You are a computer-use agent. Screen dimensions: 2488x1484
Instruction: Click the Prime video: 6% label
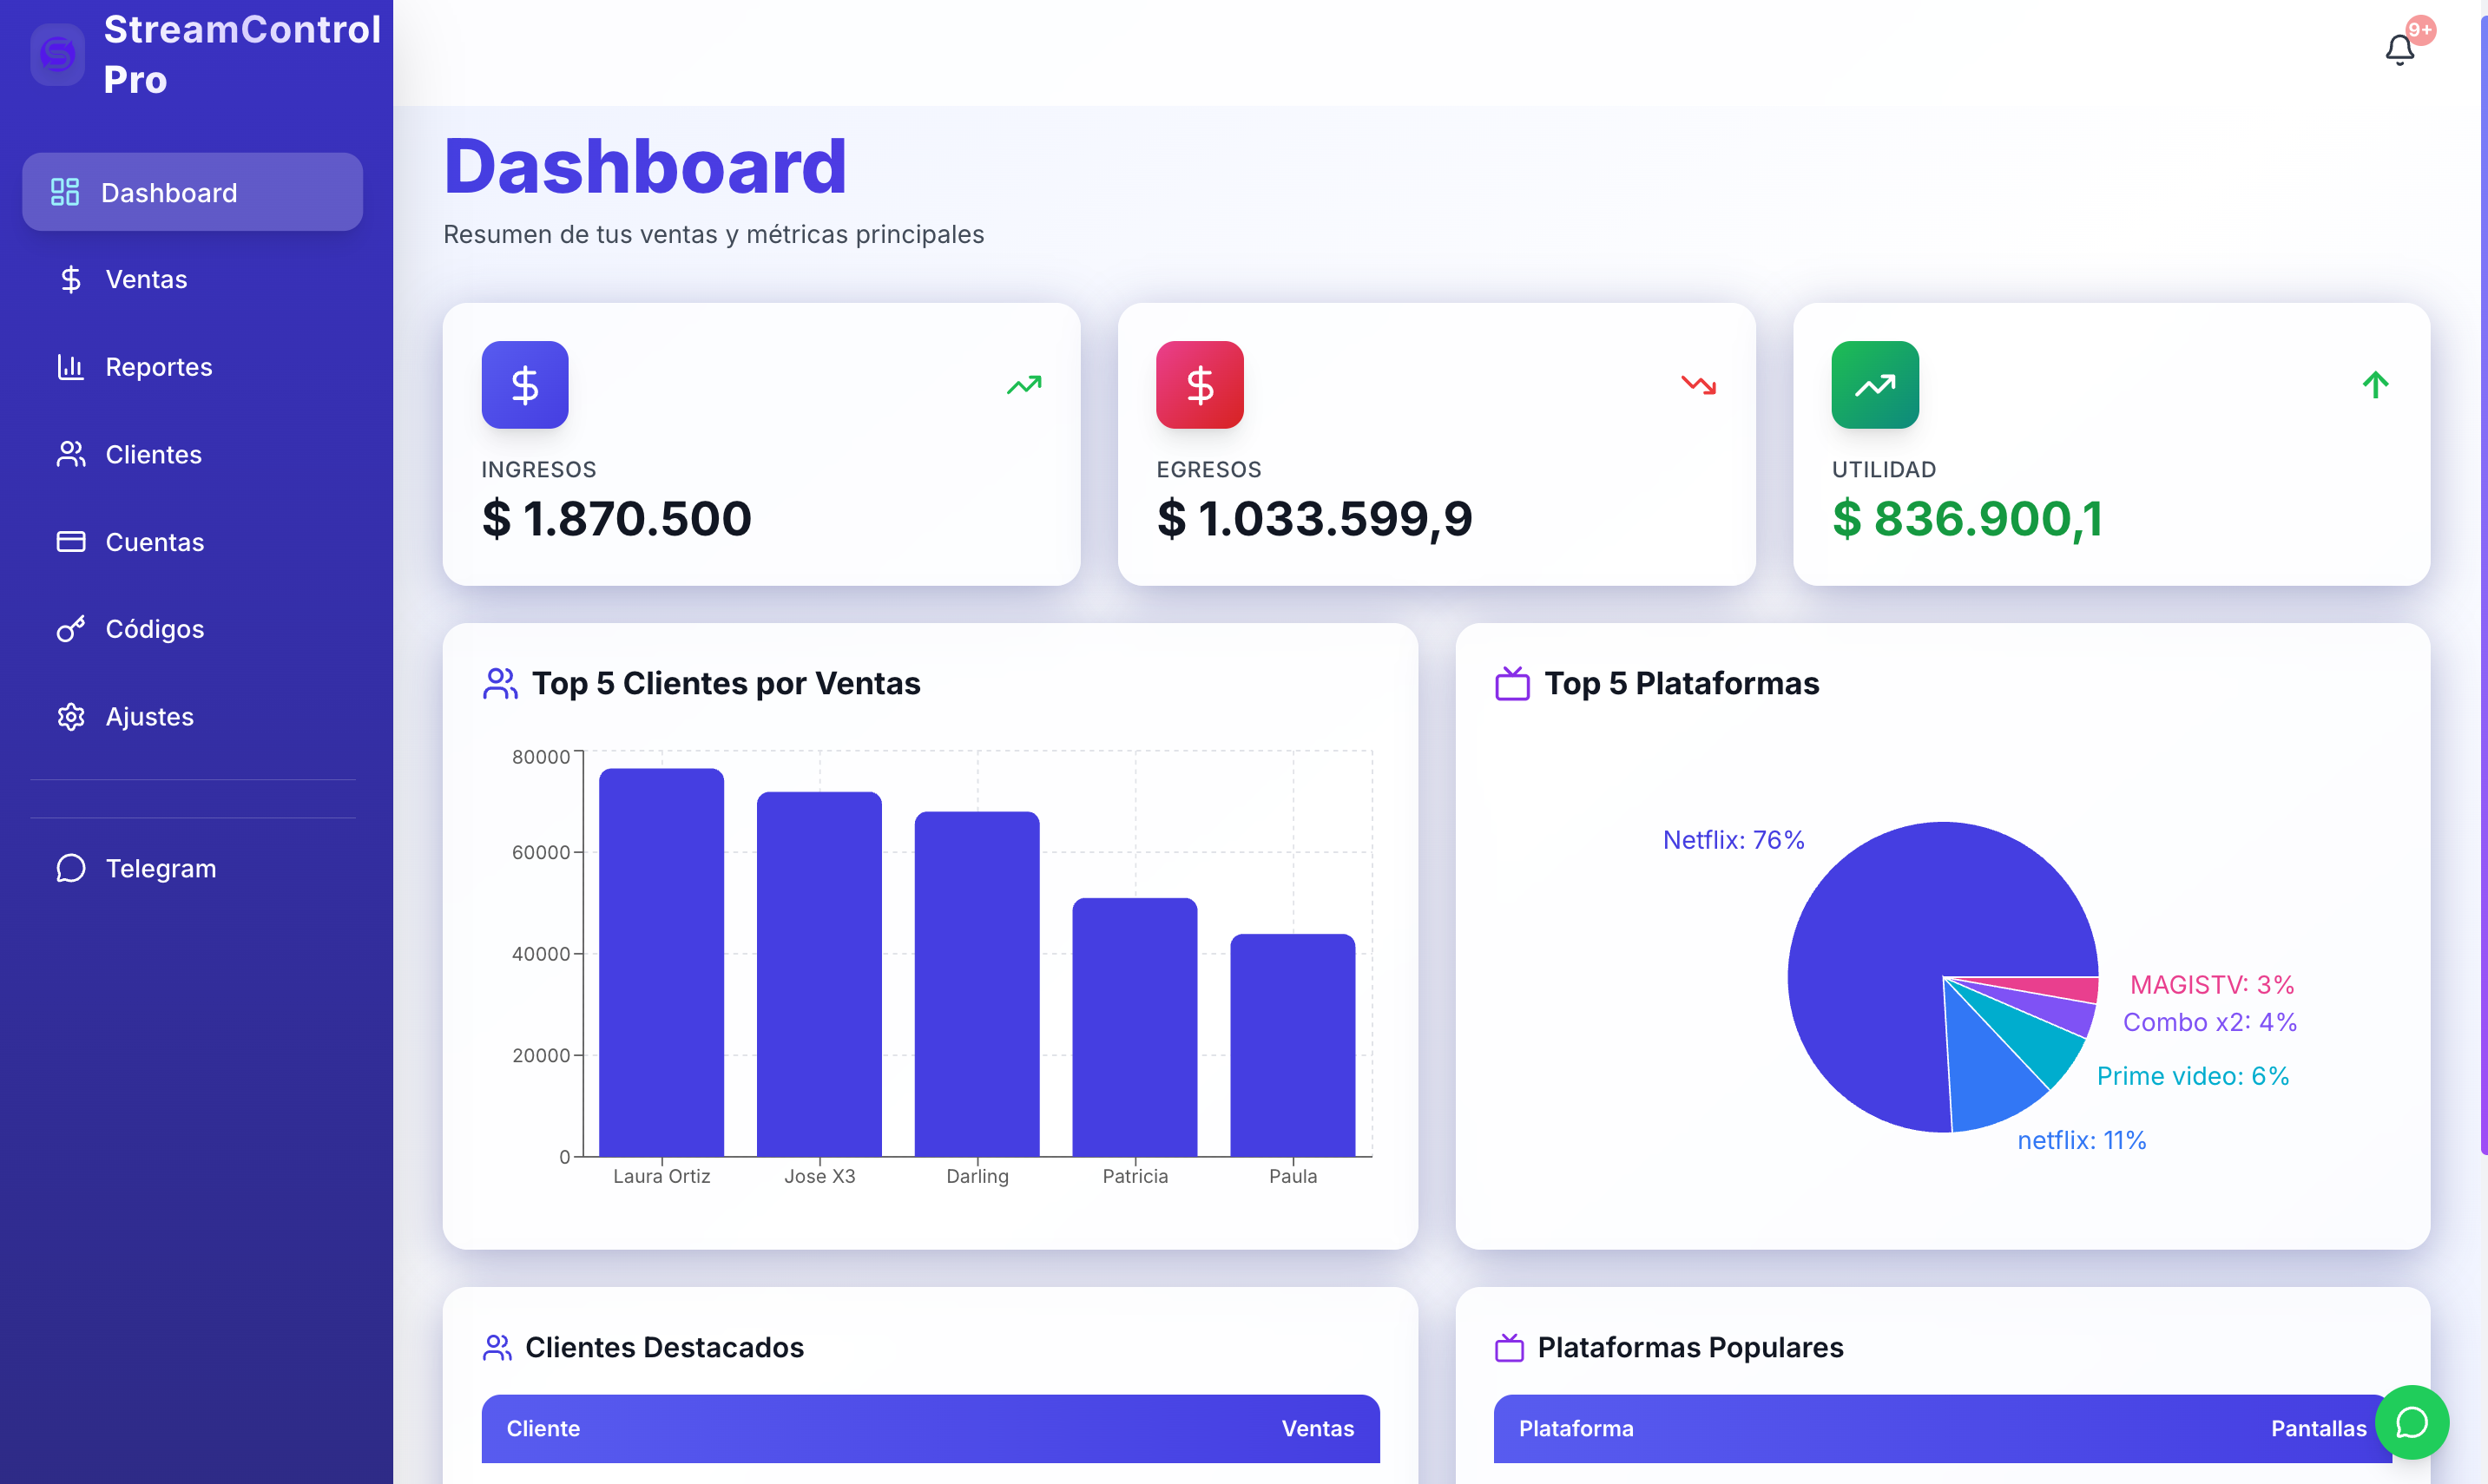point(2193,1076)
